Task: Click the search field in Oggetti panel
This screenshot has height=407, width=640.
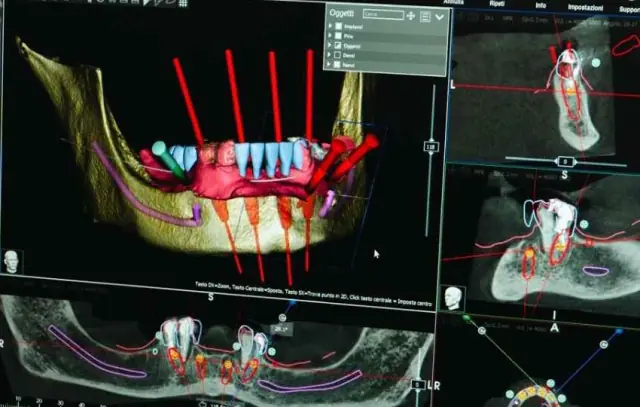Action: point(383,14)
